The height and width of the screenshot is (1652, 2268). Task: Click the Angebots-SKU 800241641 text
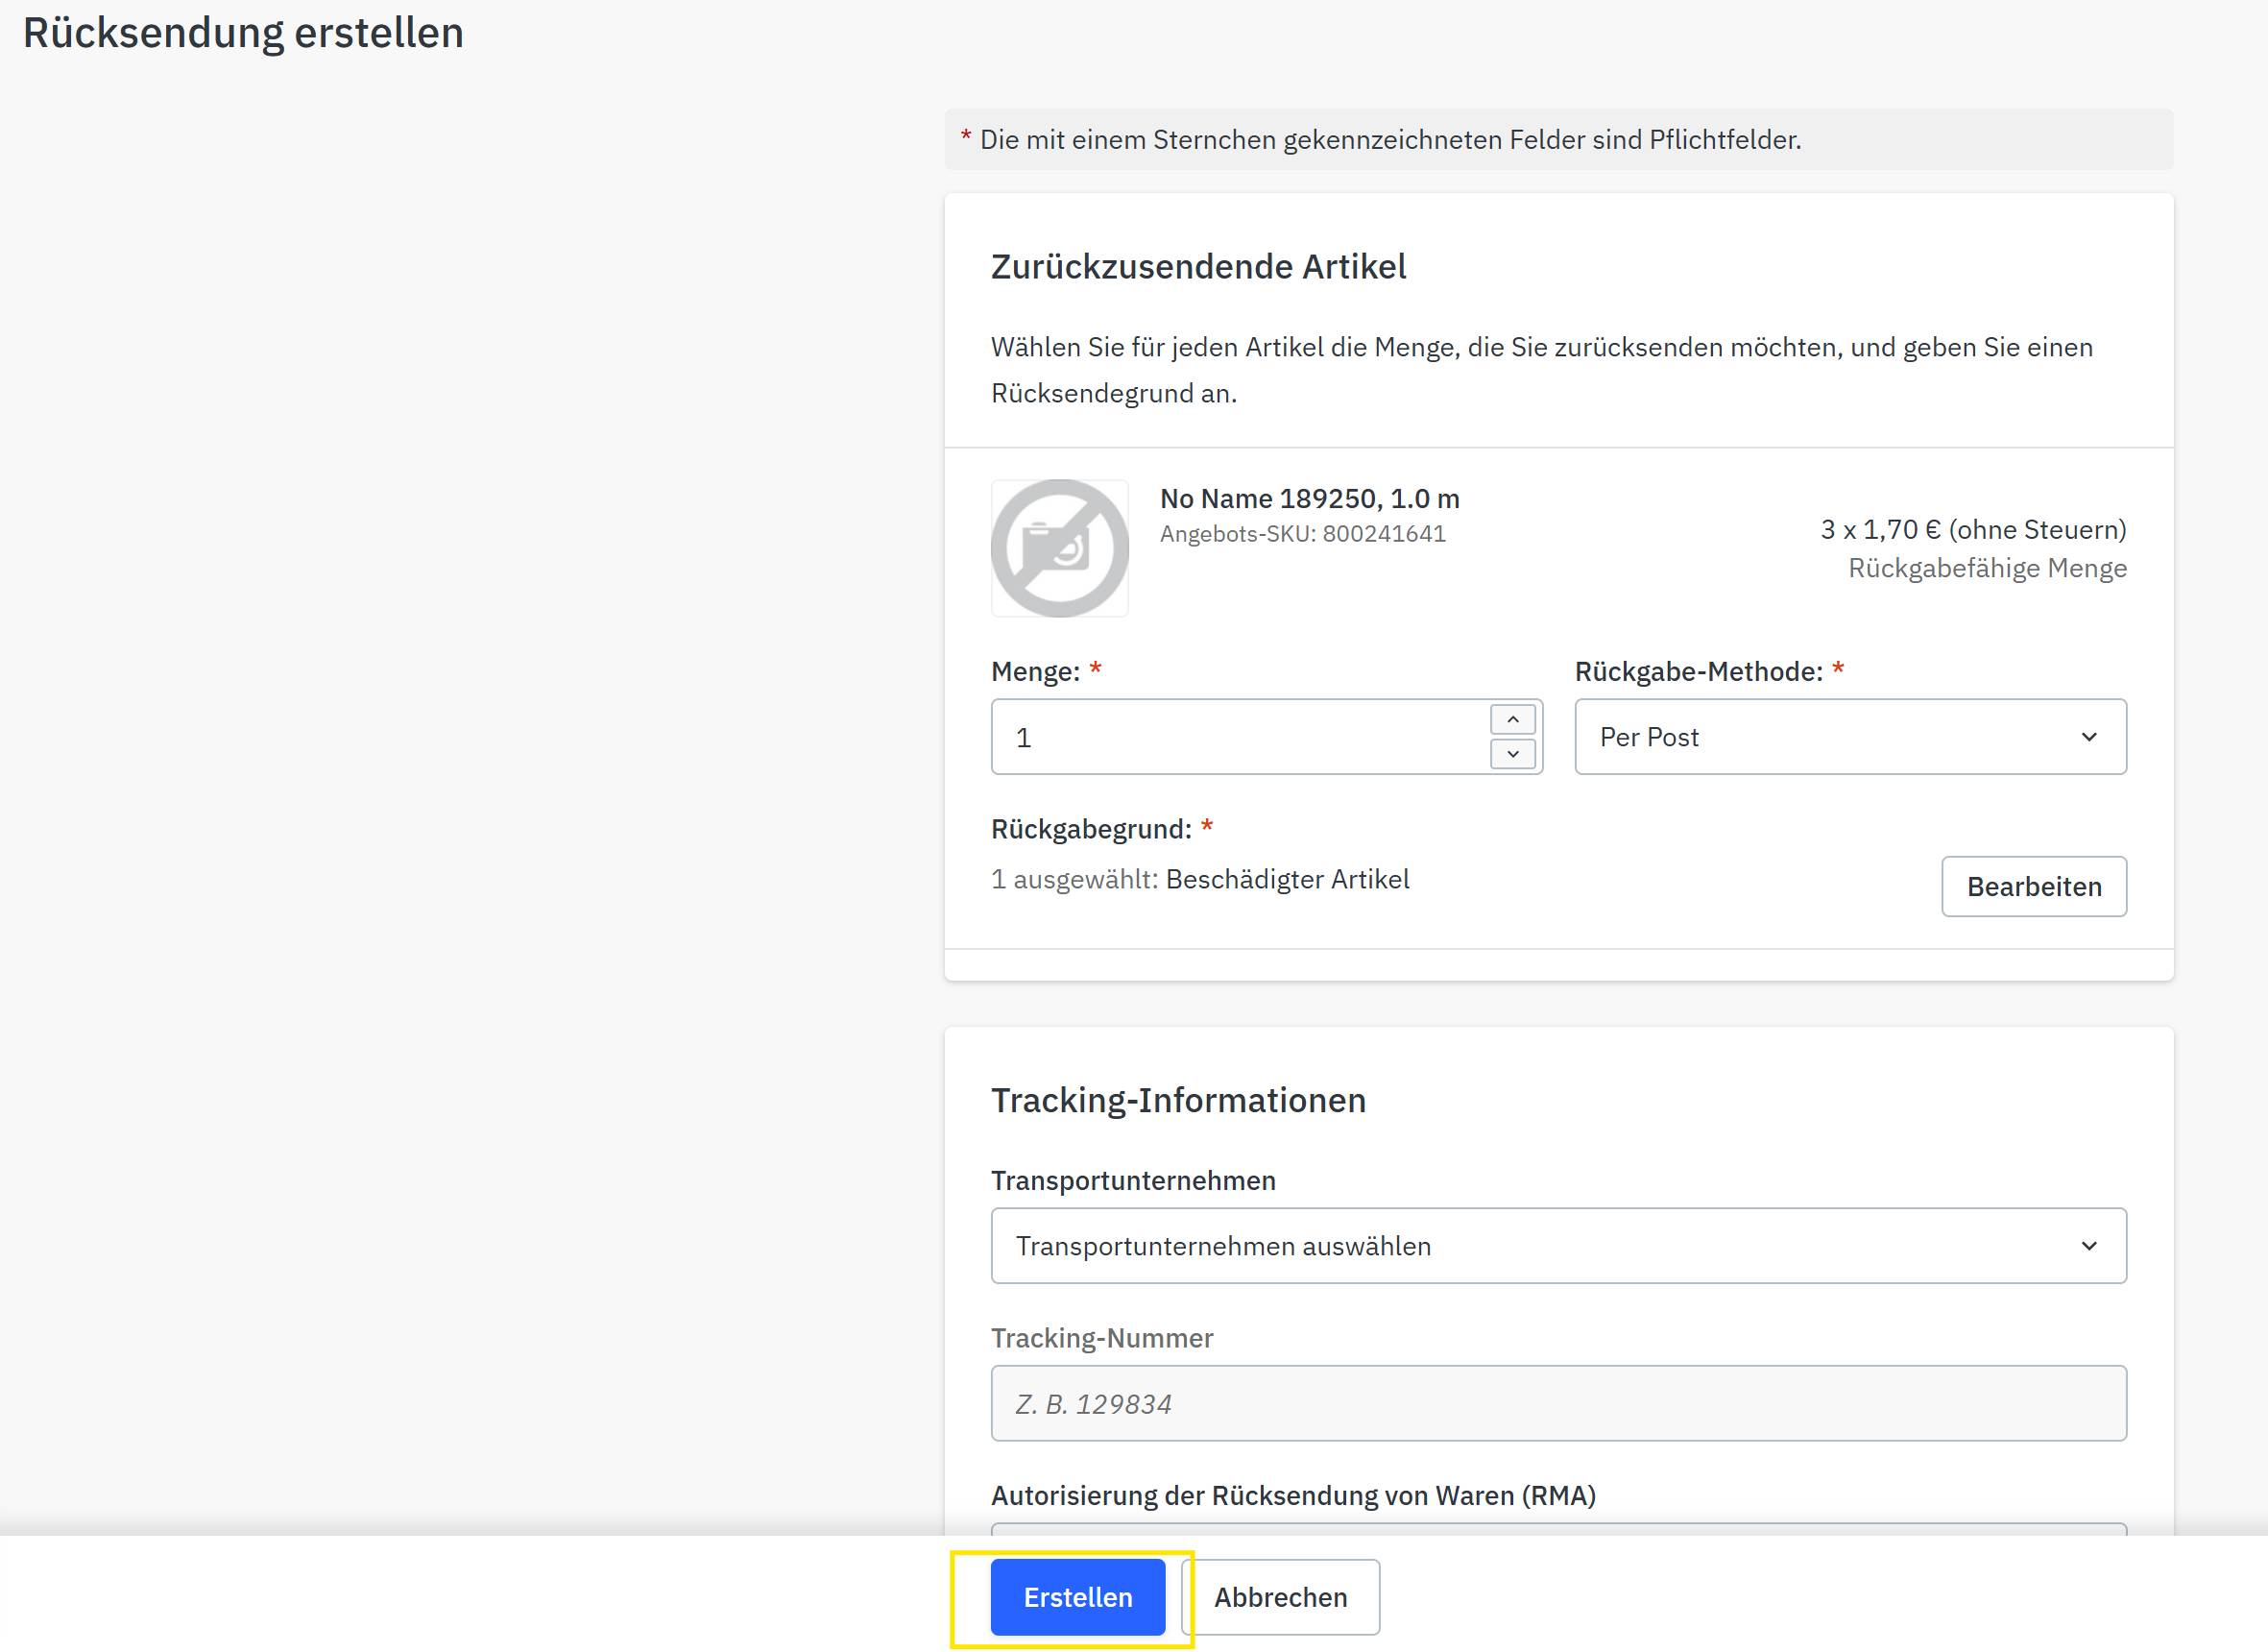[1302, 533]
